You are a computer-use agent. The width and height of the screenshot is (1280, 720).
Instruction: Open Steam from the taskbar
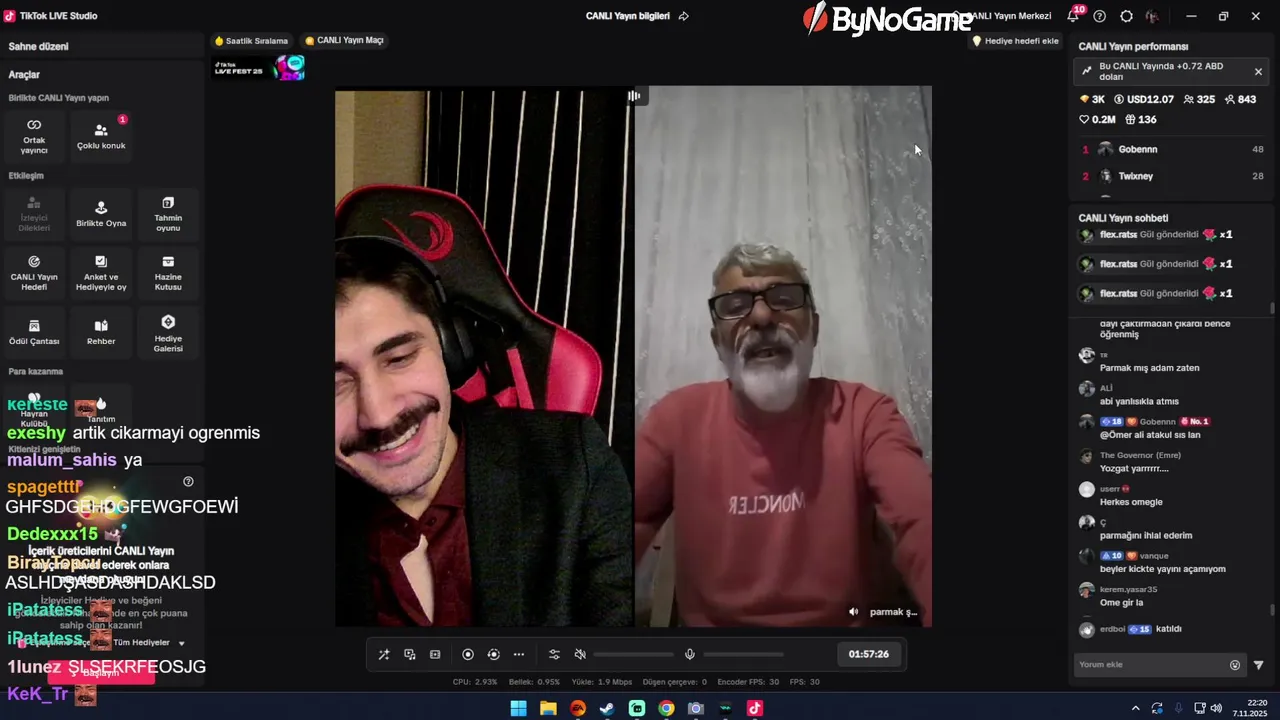(x=607, y=708)
